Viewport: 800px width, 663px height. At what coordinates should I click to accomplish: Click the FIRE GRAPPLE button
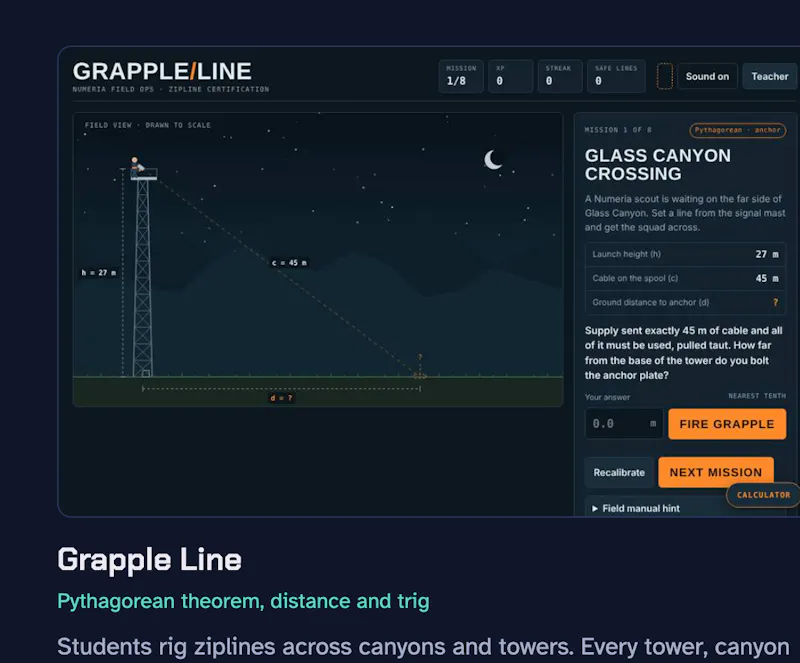point(727,424)
